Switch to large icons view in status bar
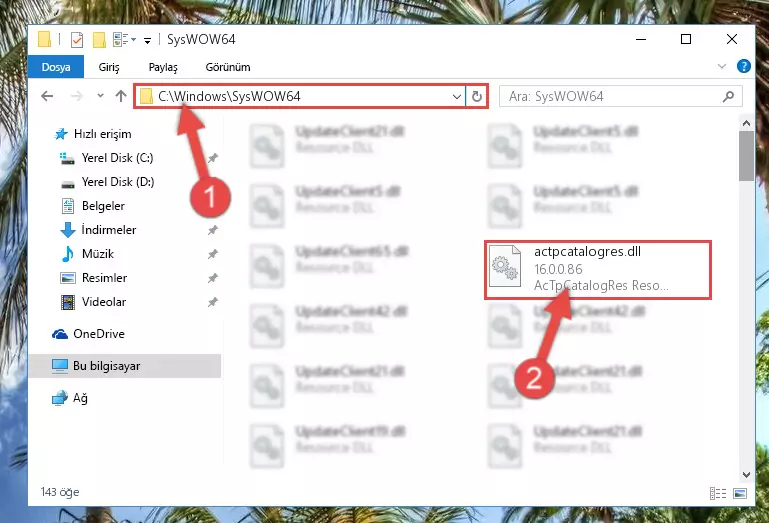 tap(740, 493)
